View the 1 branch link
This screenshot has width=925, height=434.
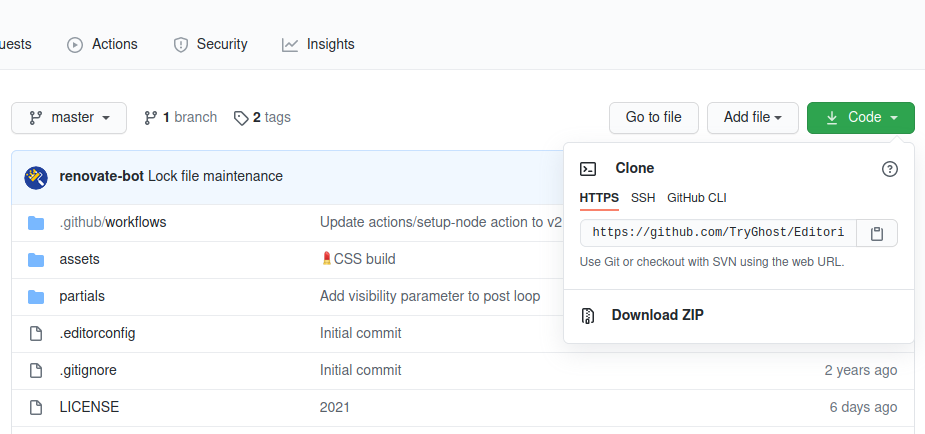coord(181,117)
